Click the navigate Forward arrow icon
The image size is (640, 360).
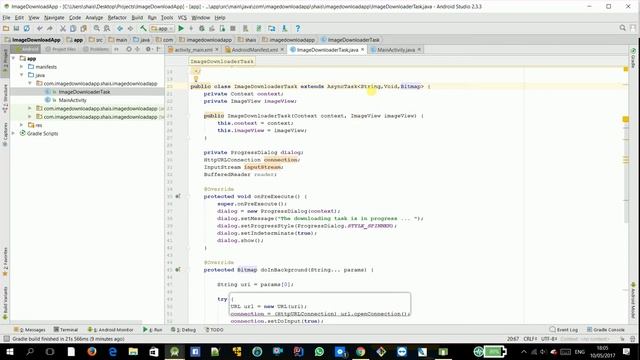pyautogui.click(x=130, y=29)
